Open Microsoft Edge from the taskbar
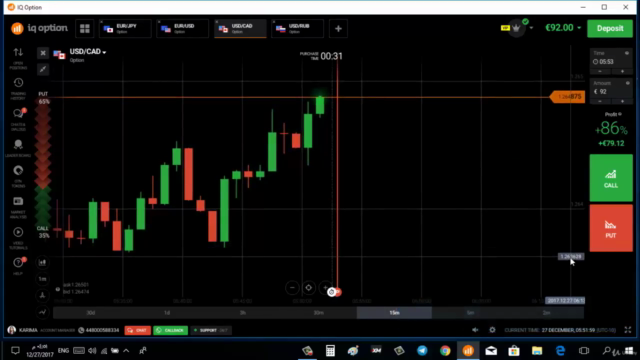 (x=560, y=351)
